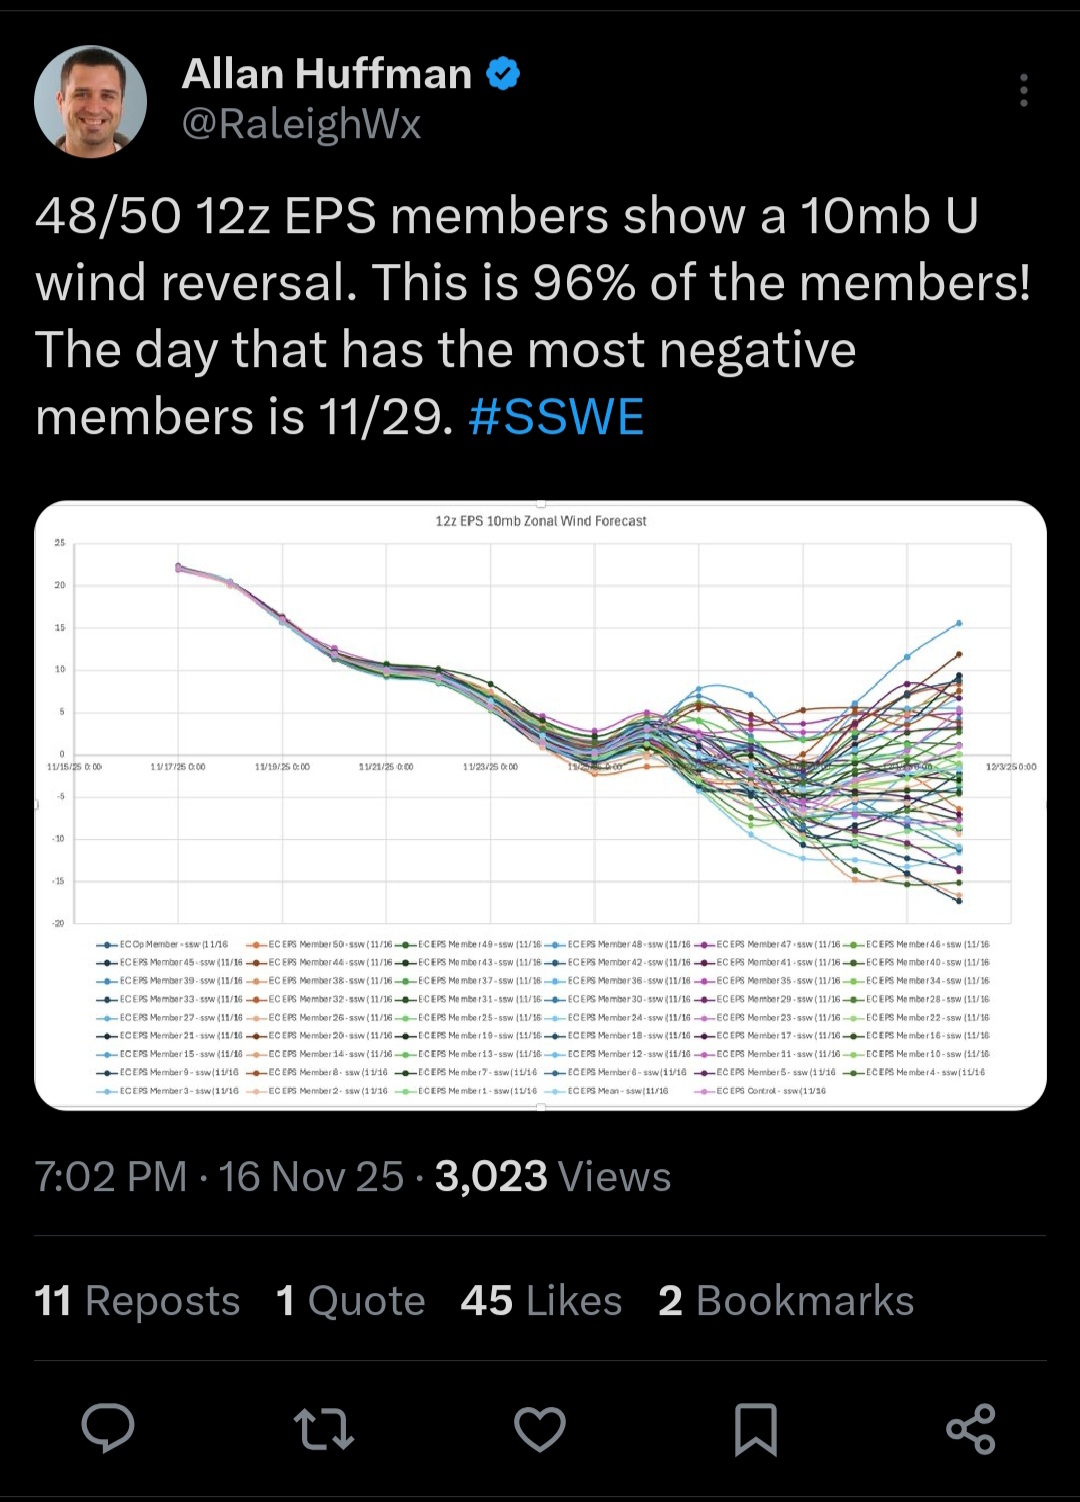Open the three-dot more options menu

tap(1023, 90)
